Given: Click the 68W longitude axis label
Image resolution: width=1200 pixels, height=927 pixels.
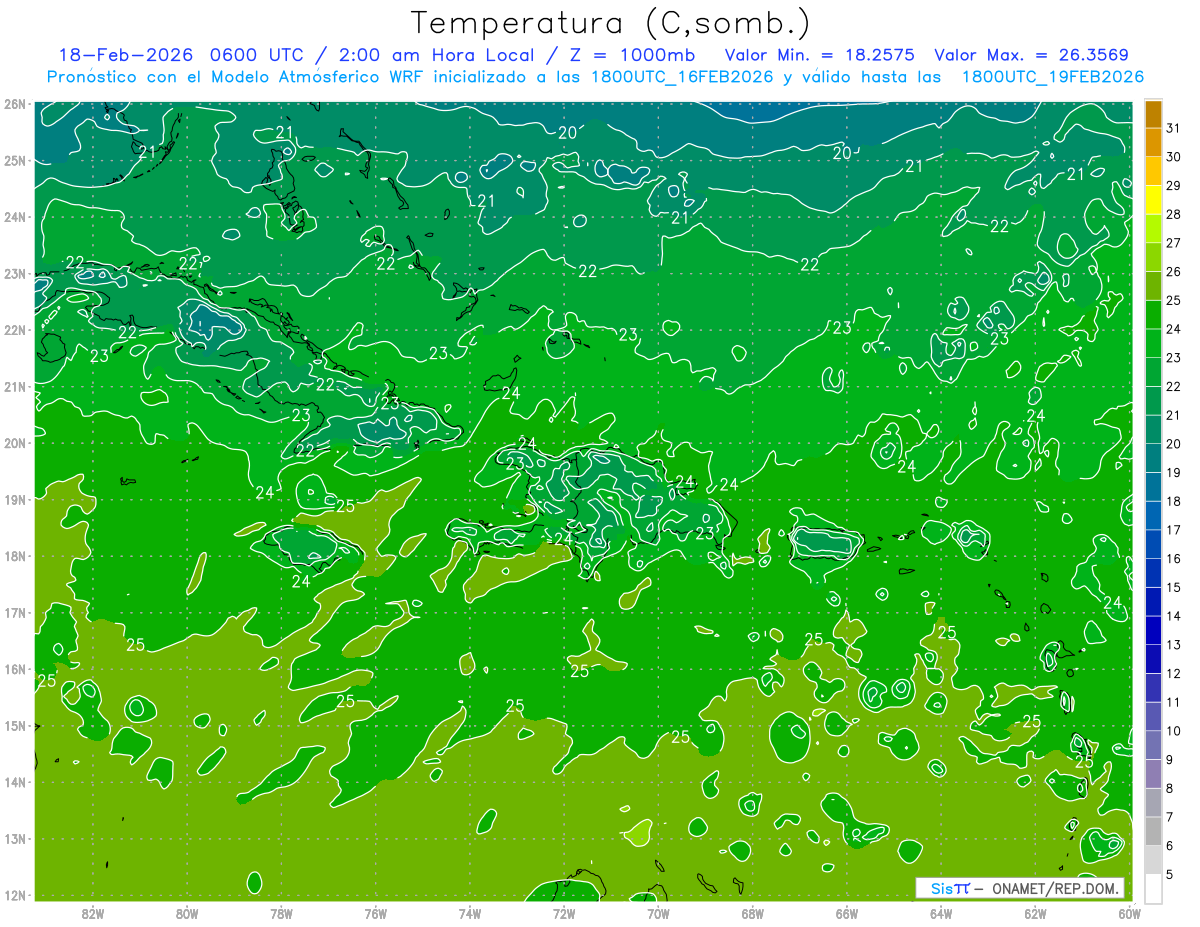Looking at the screenshot, I should [x=753, y=913].
